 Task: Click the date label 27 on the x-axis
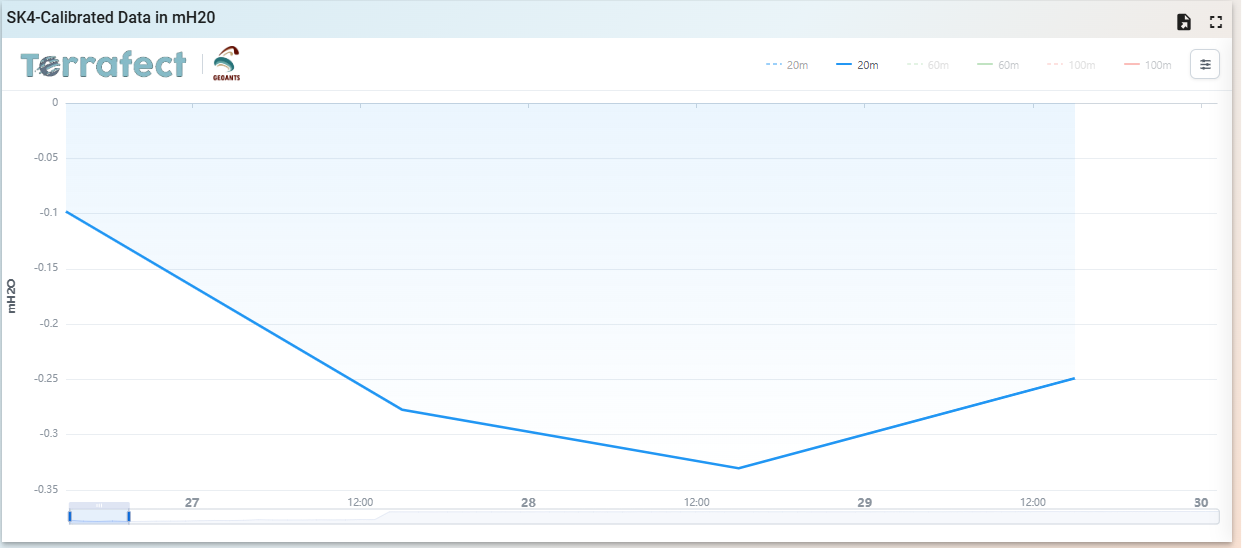click(x=192, y=502)
